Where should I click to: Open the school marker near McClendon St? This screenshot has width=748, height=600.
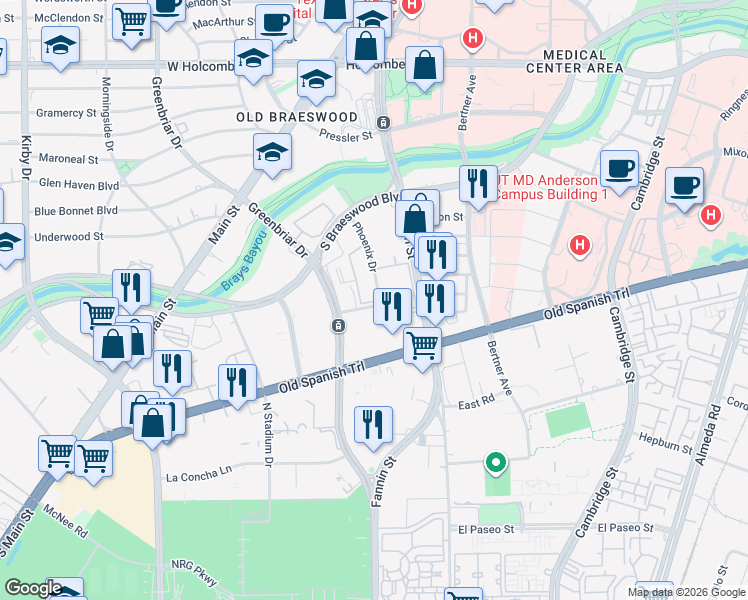[x=60, y=46]
